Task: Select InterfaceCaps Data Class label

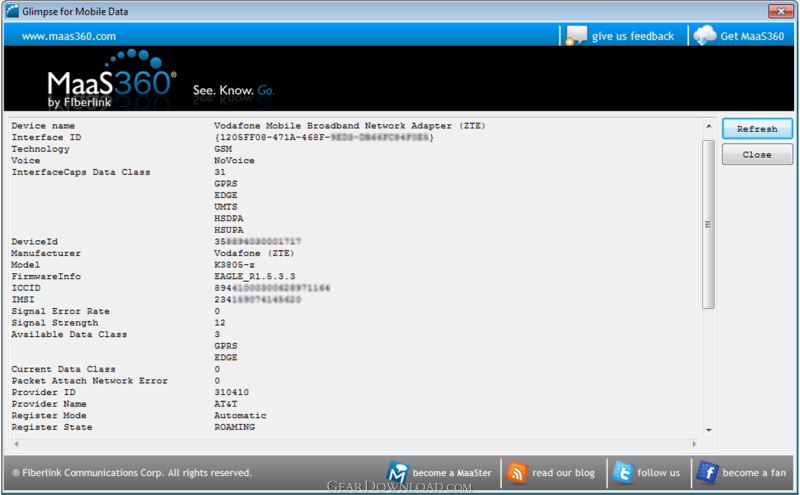Action: [x=81, y=172]
